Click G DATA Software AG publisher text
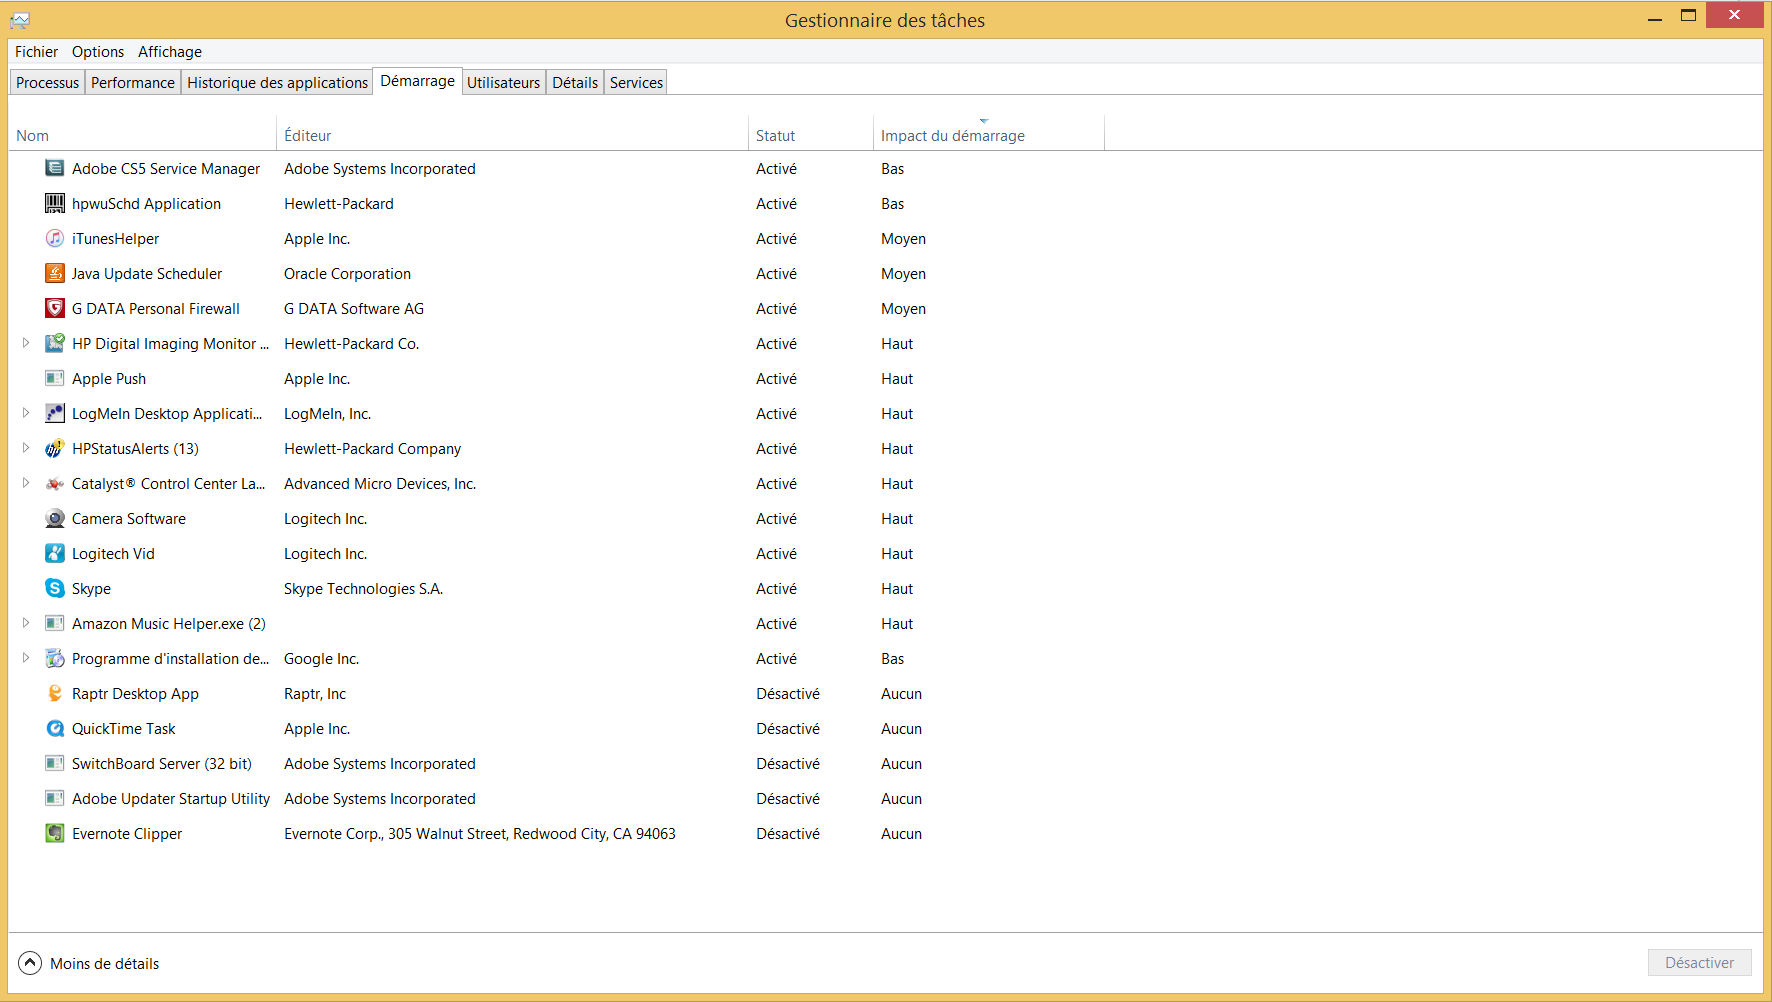 (x=354, y=308)
